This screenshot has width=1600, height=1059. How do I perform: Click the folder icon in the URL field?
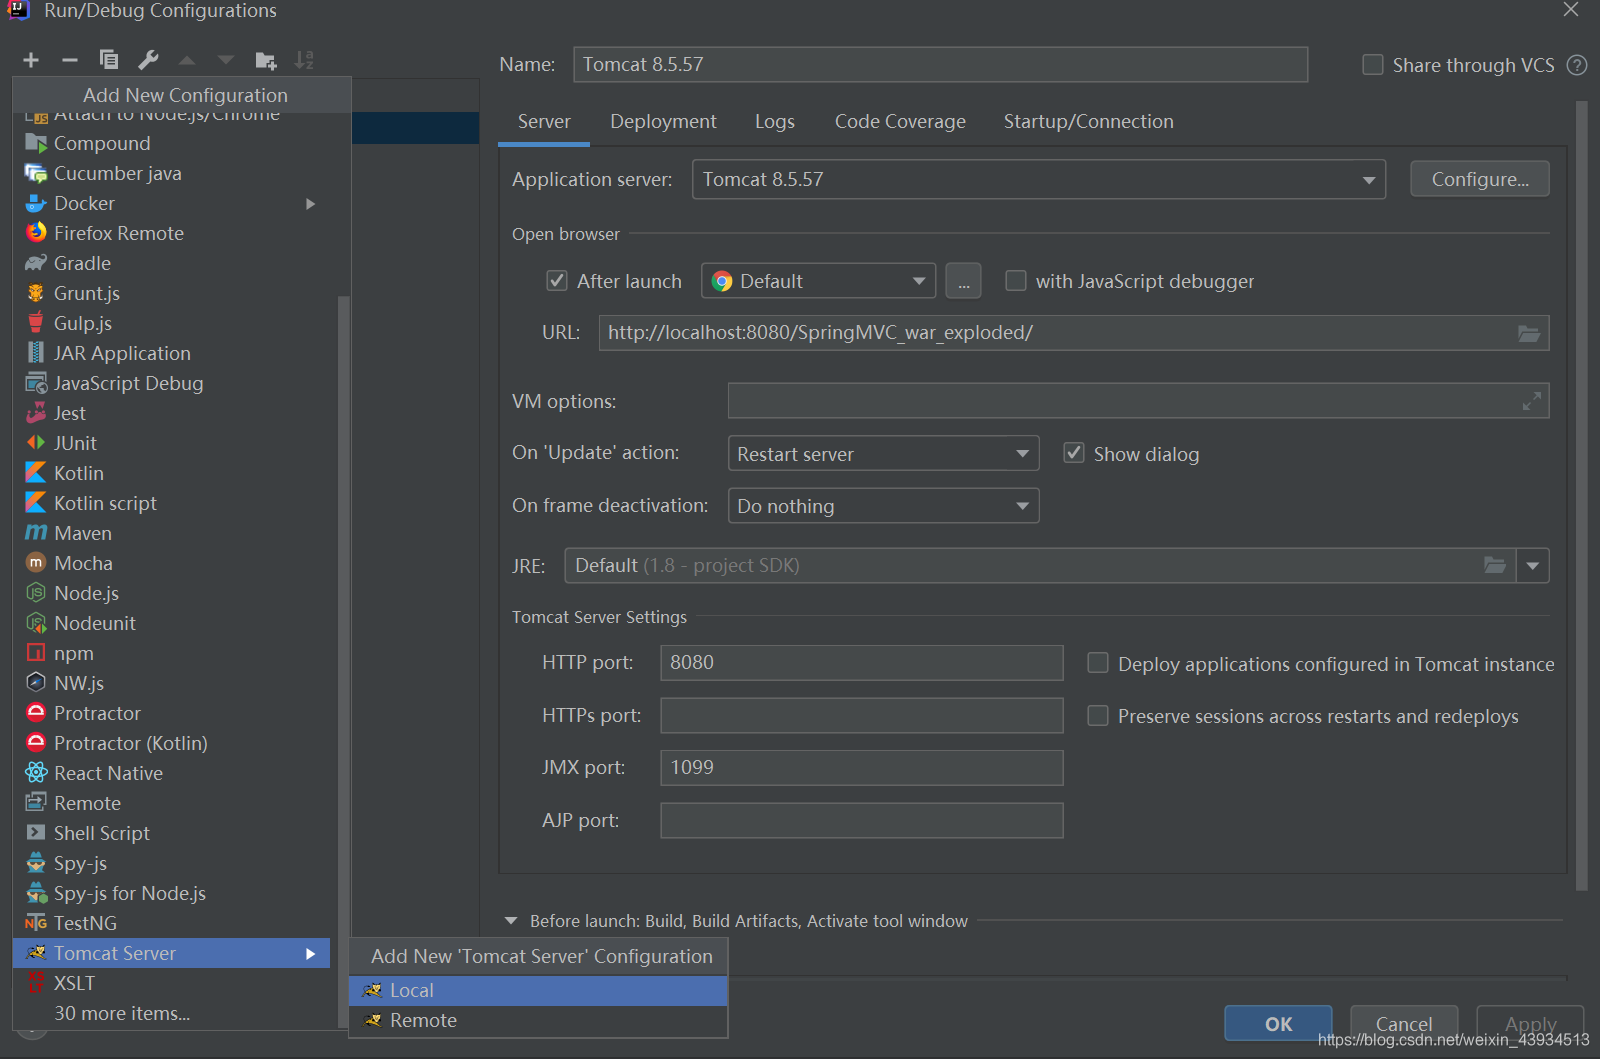click(1529, 333)
